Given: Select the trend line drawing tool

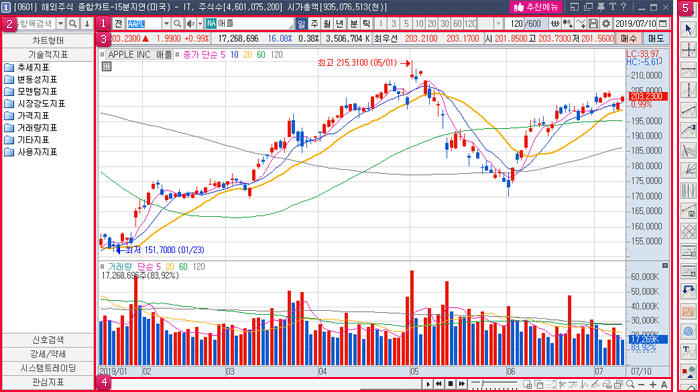Looking at the screenshot, I should (688, 110).
